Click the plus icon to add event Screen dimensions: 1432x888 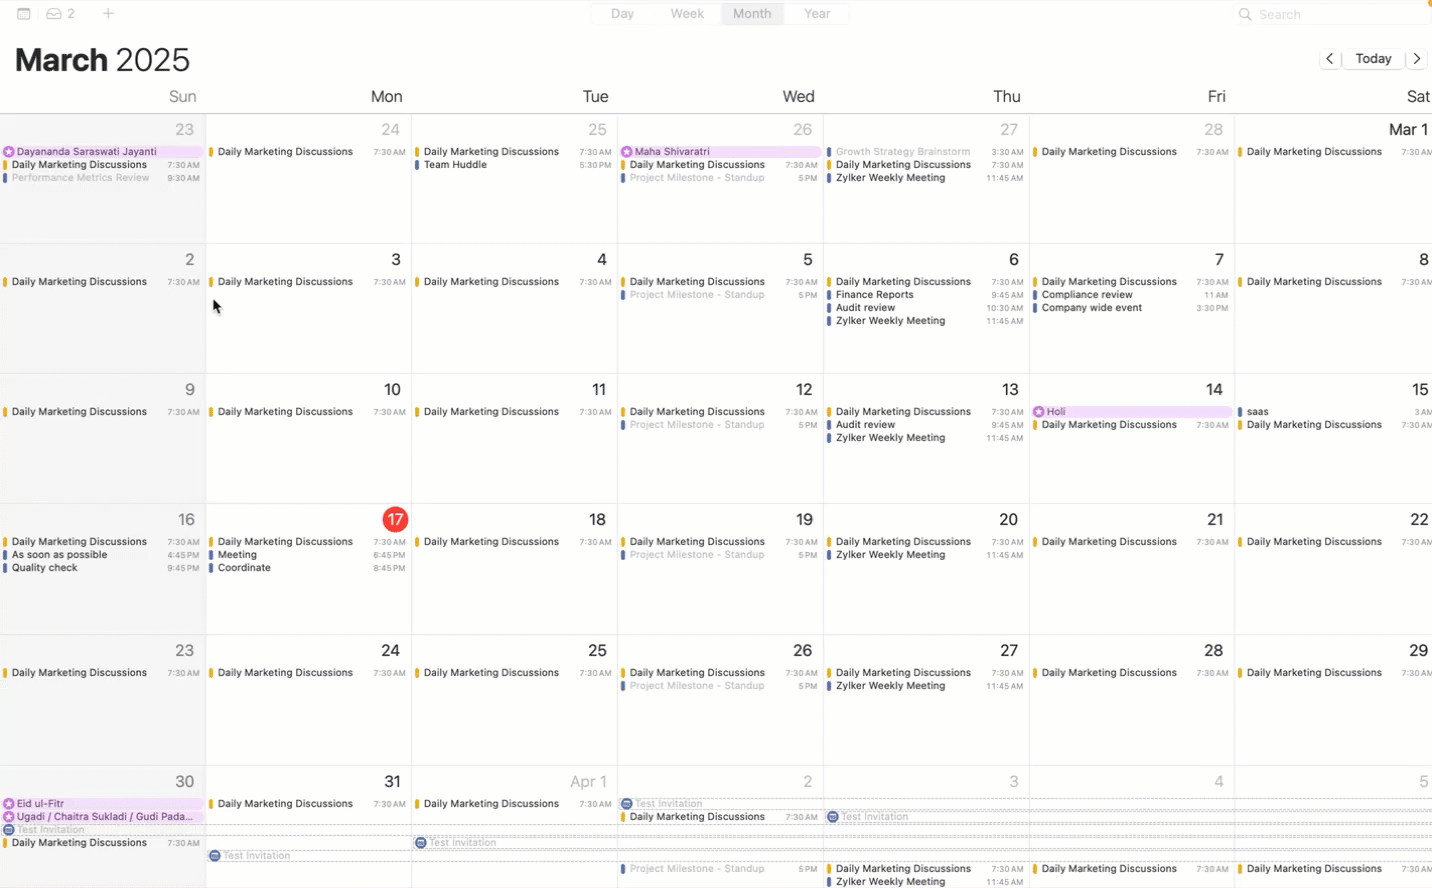click(108, 14)
